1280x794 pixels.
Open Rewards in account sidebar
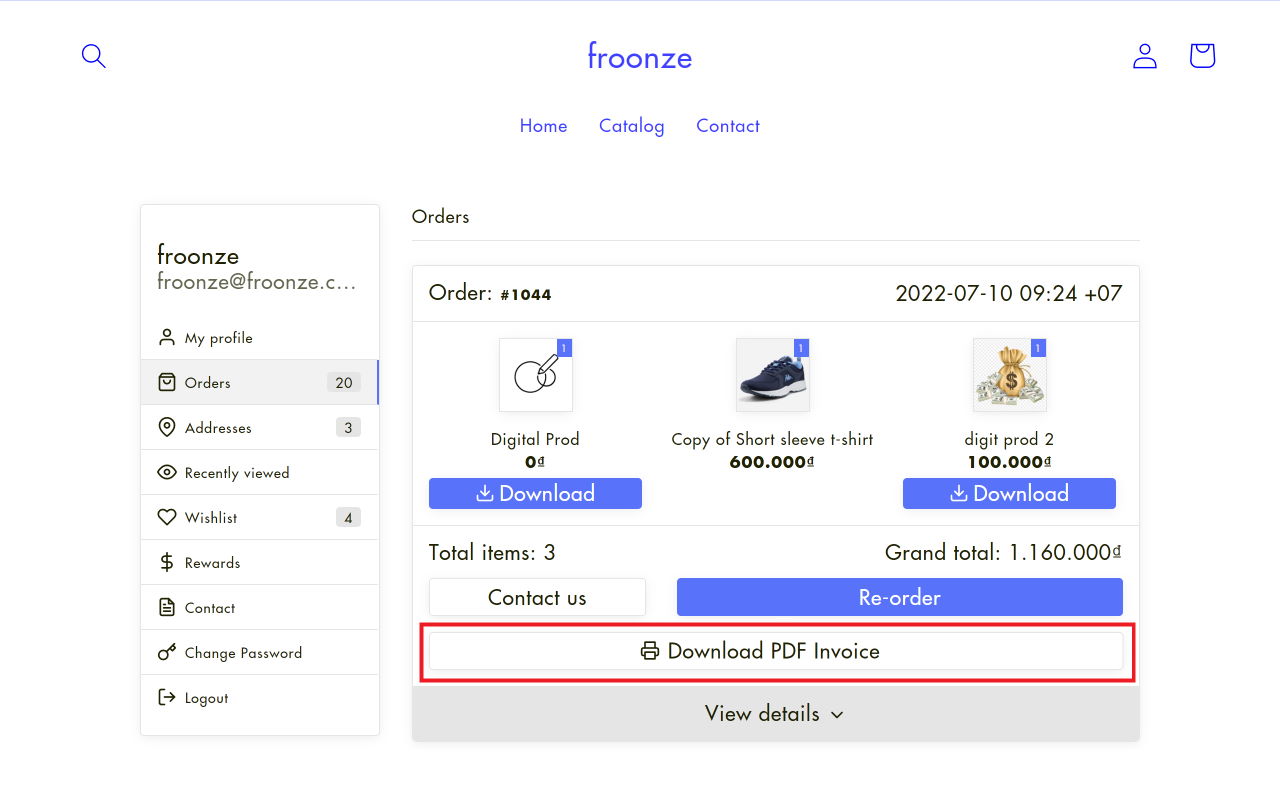(260, 562)
